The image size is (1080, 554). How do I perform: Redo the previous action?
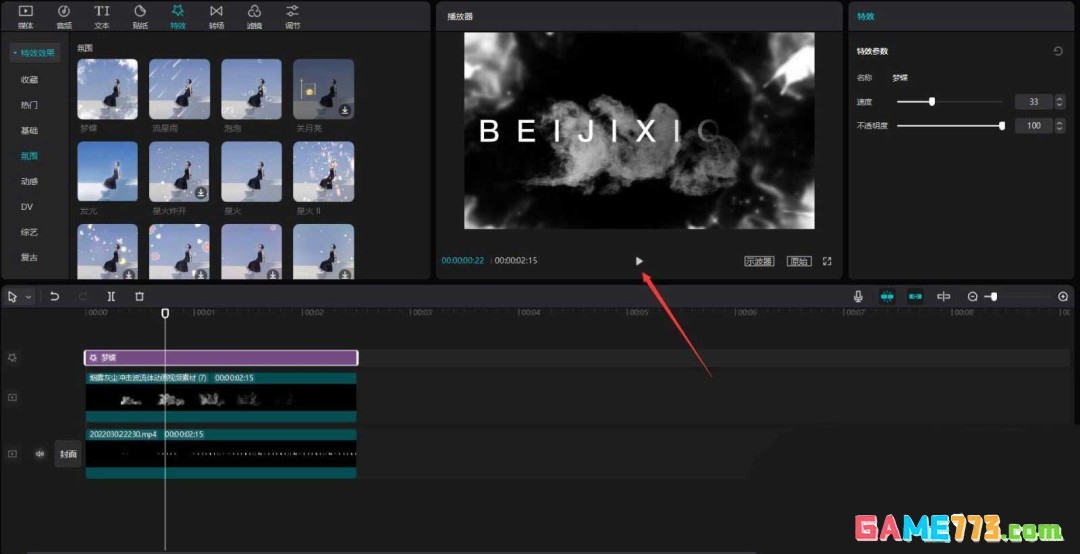[83, 296]
